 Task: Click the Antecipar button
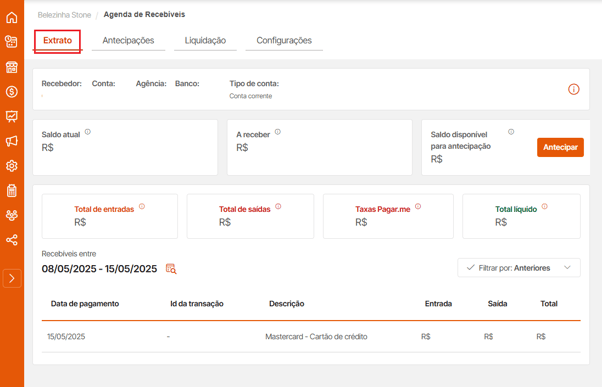coord(560,147)
